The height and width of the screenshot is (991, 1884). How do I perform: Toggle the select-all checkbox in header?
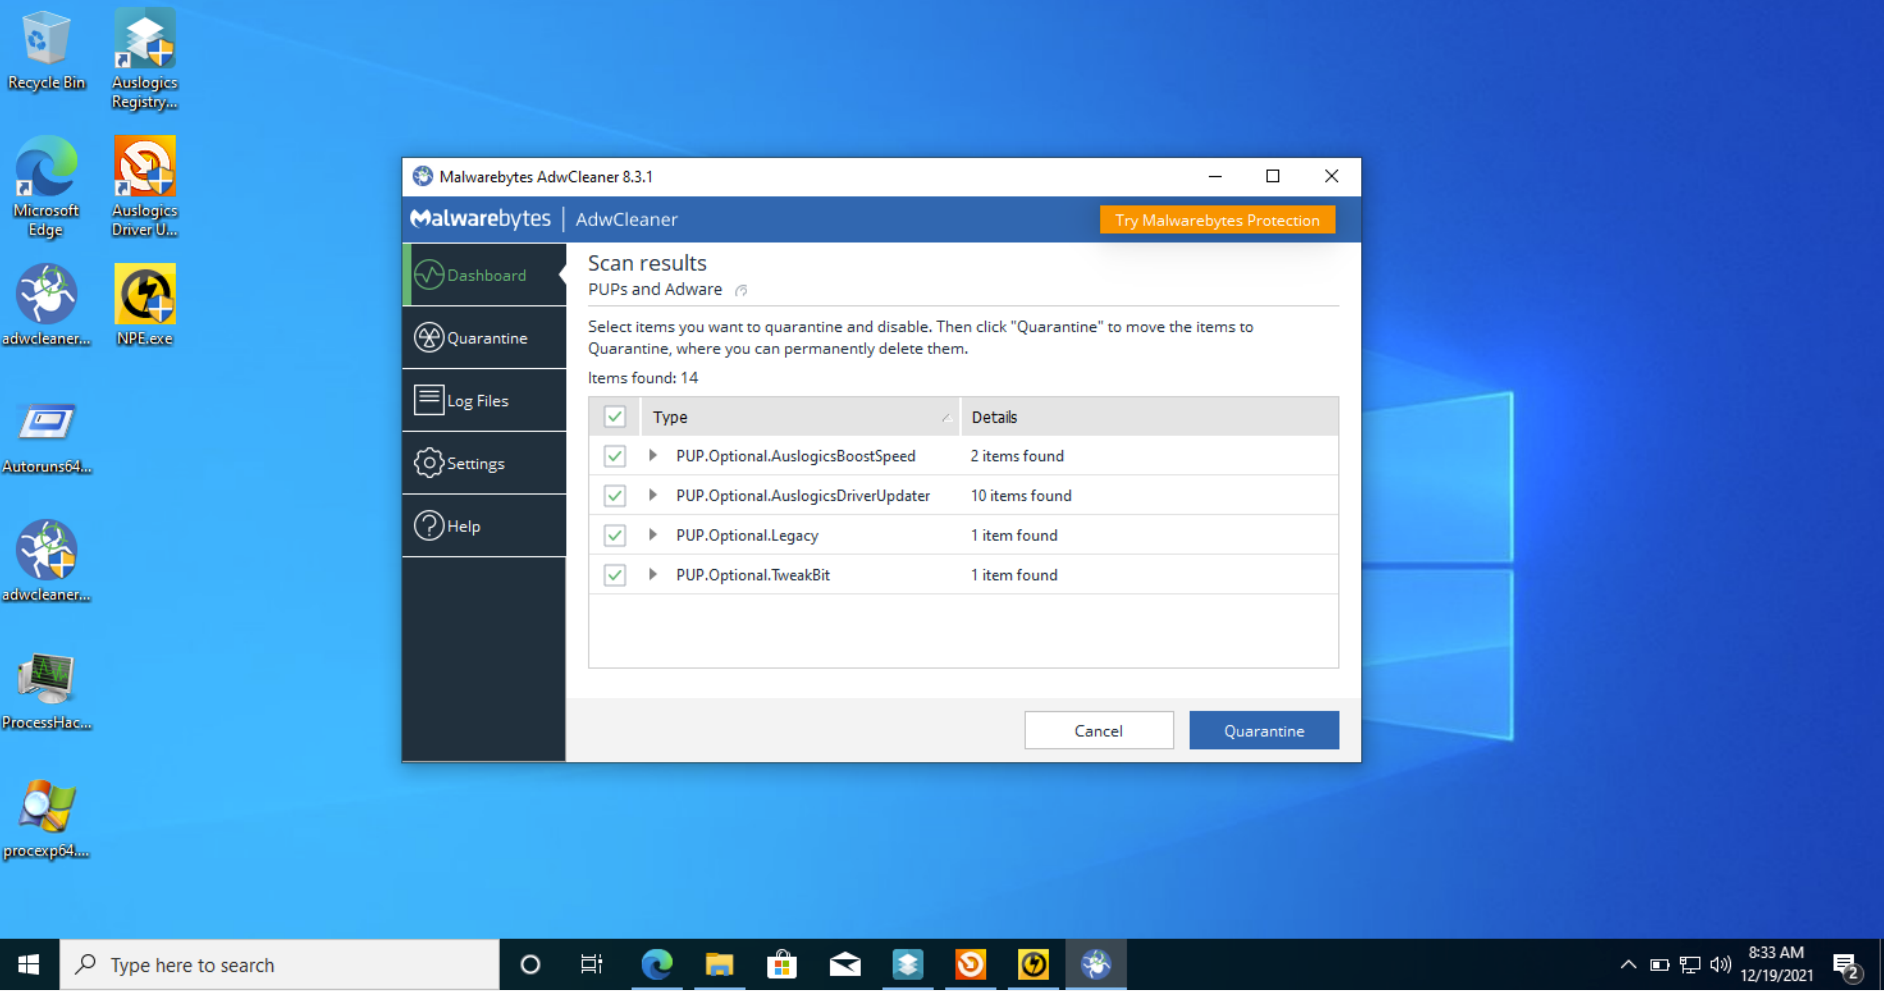(615, 417)
